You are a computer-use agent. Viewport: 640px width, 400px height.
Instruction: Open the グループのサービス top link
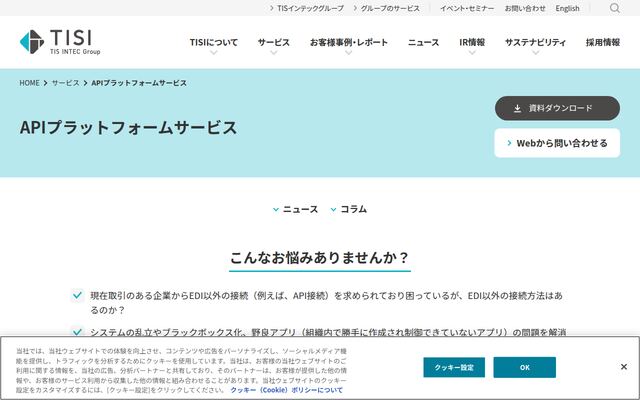(x=387, y=8)
